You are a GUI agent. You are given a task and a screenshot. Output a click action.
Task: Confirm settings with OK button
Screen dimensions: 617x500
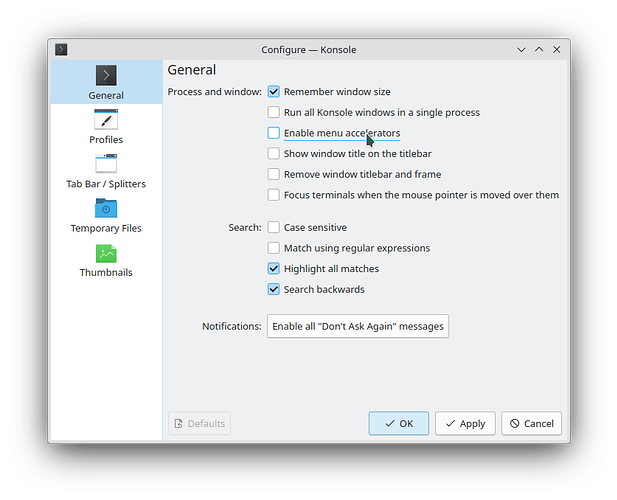[x=399, y=423]
